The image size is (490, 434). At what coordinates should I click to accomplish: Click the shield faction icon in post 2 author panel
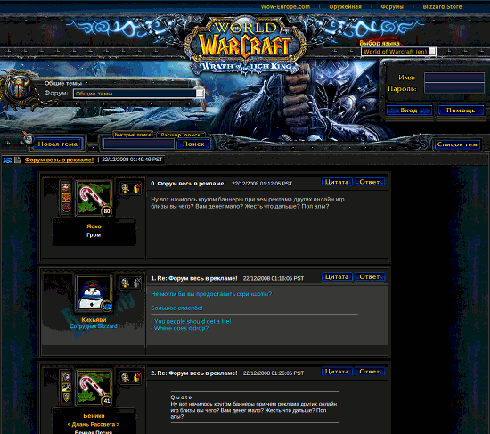coord(66,397)
